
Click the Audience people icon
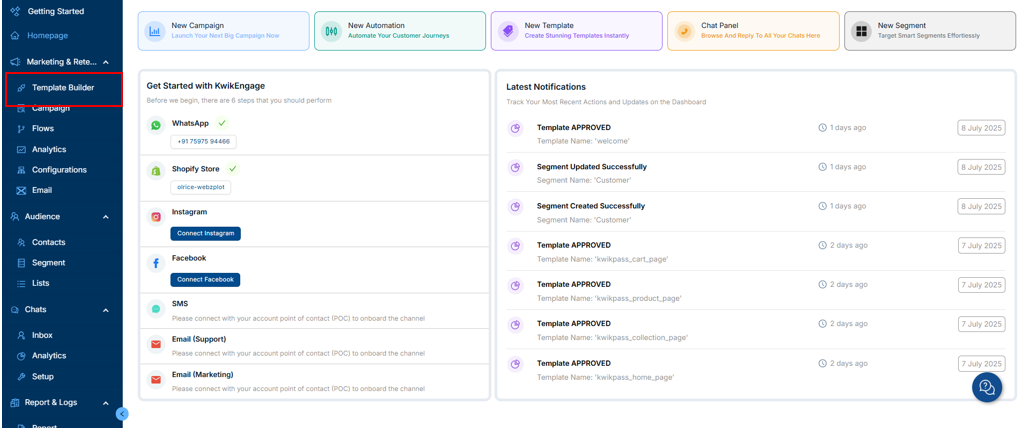point(15,217)
